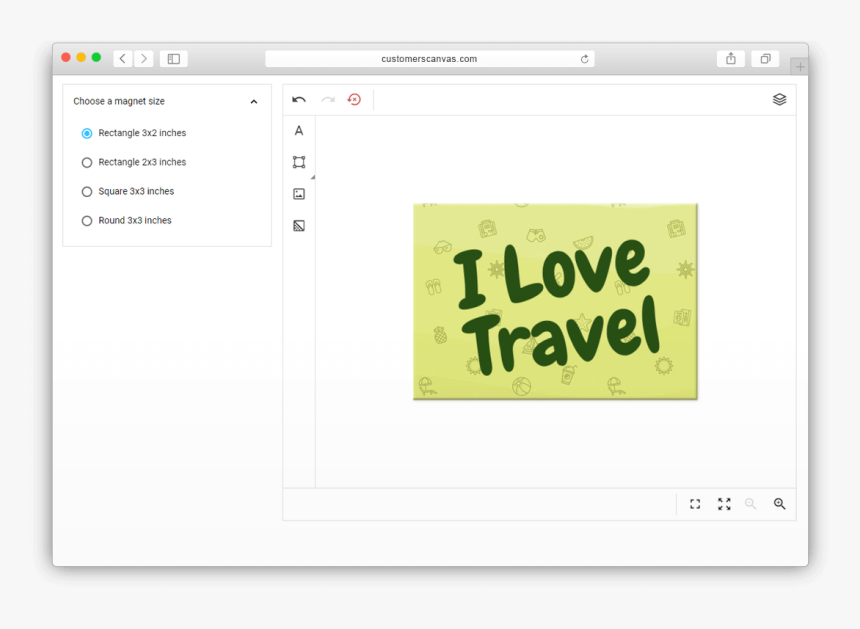Image resolution: width=860 pixels, height=629 pixels.
Task: Click the zoom out magnifier icon
Action: [750, 504]
